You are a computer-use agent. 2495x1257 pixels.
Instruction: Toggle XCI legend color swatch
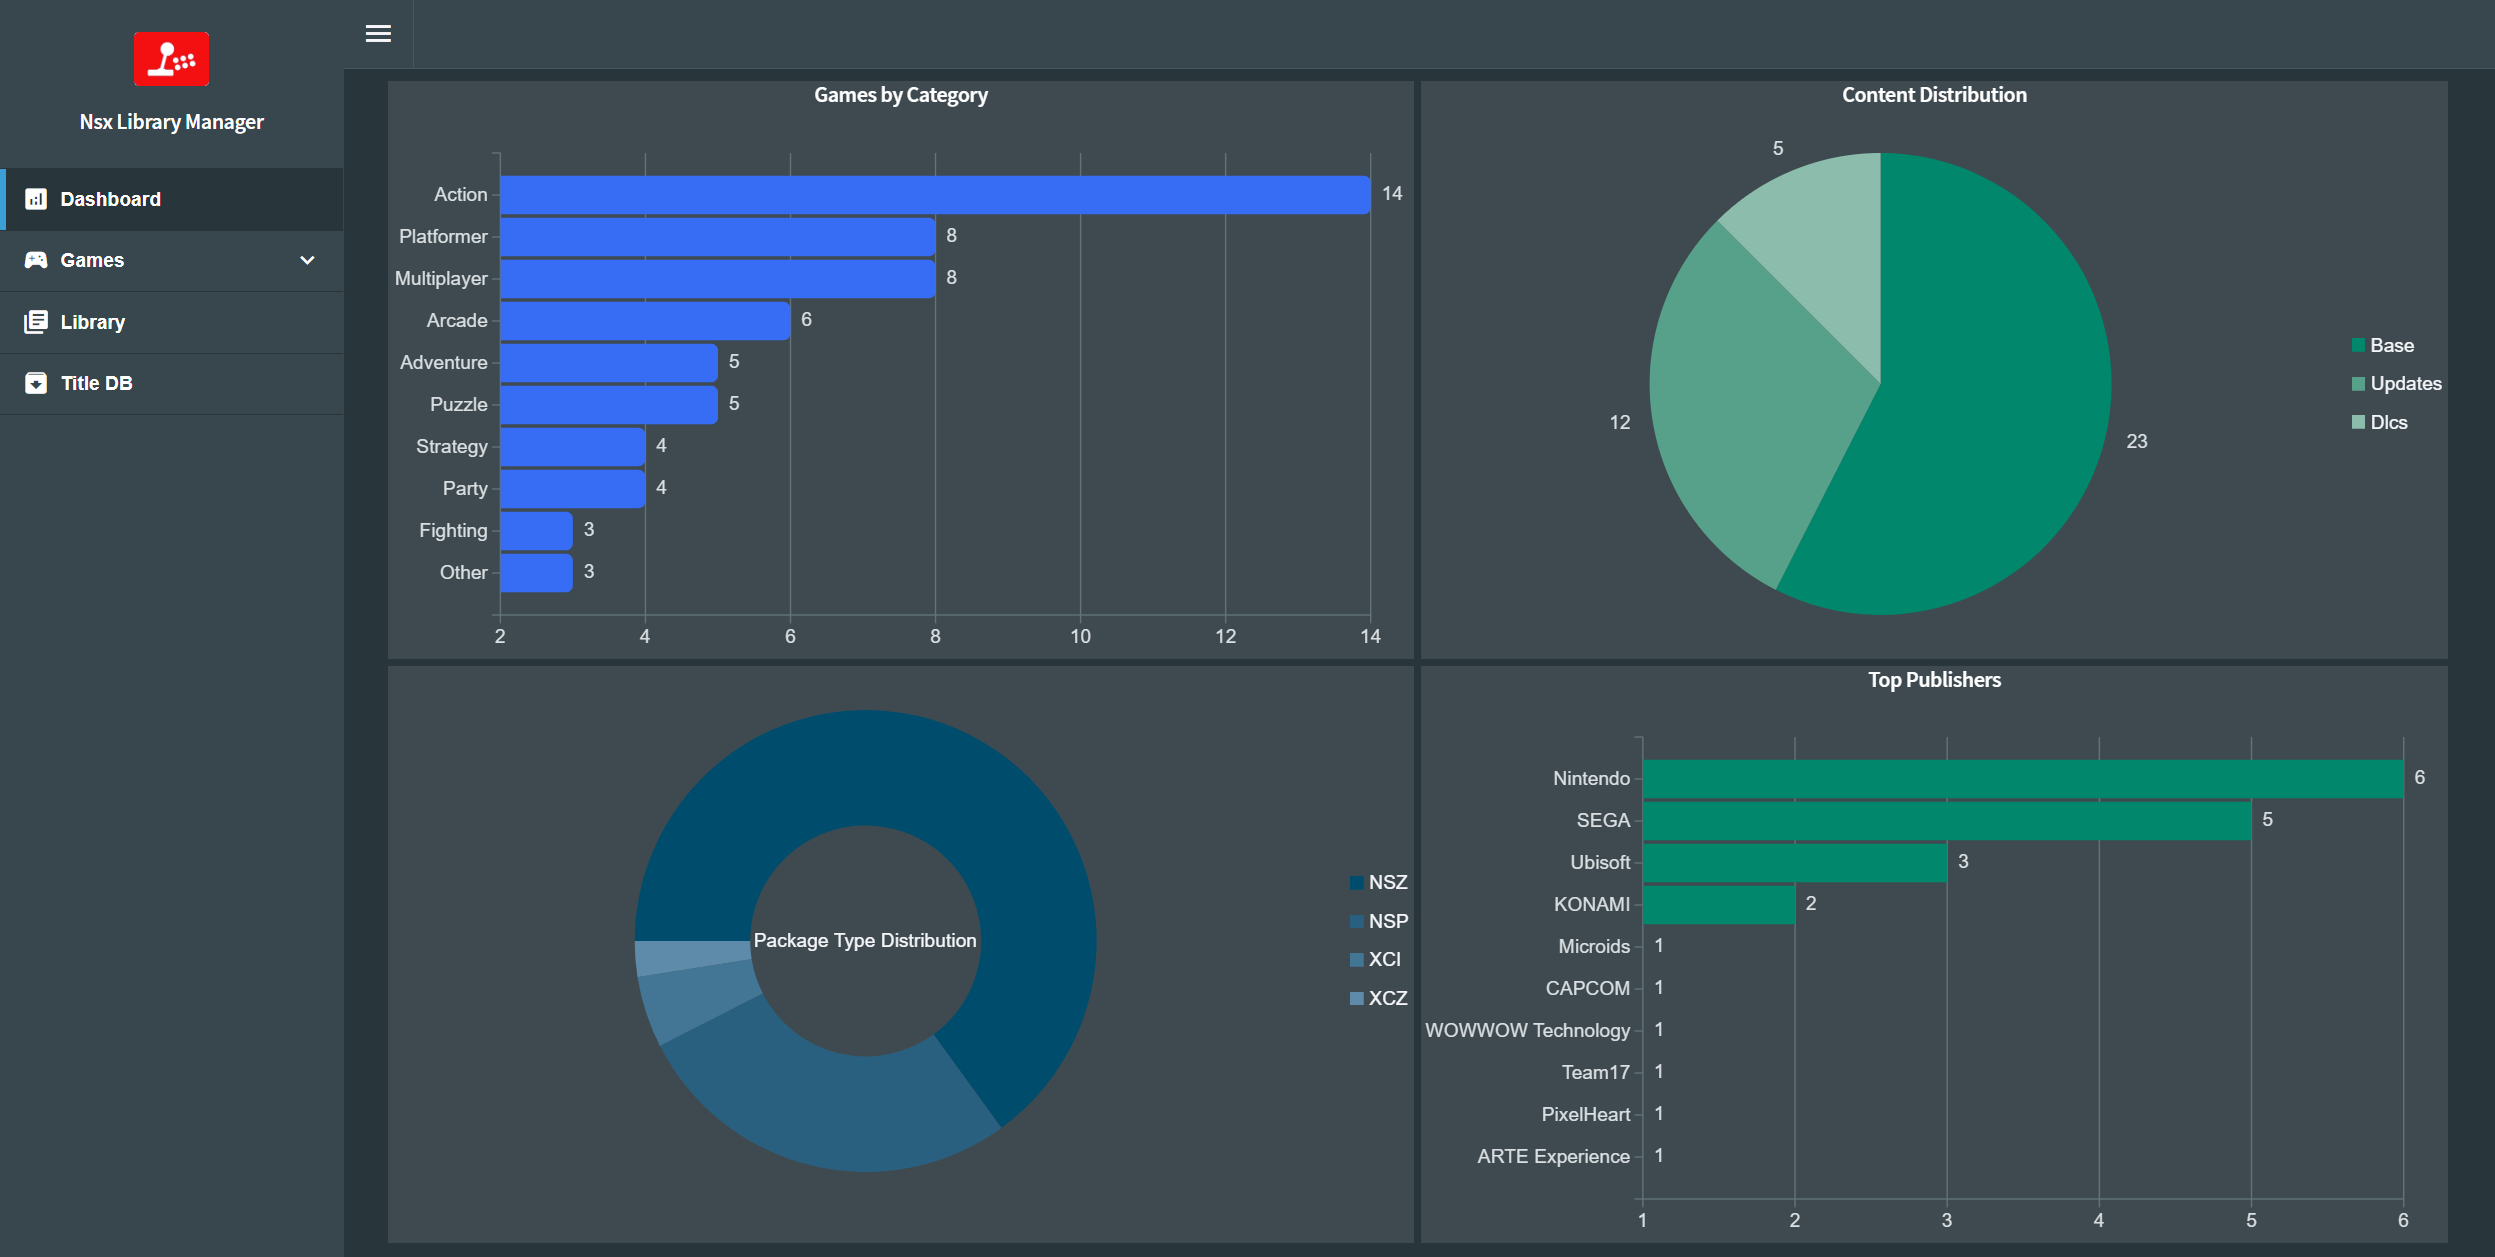(1356, 960)
